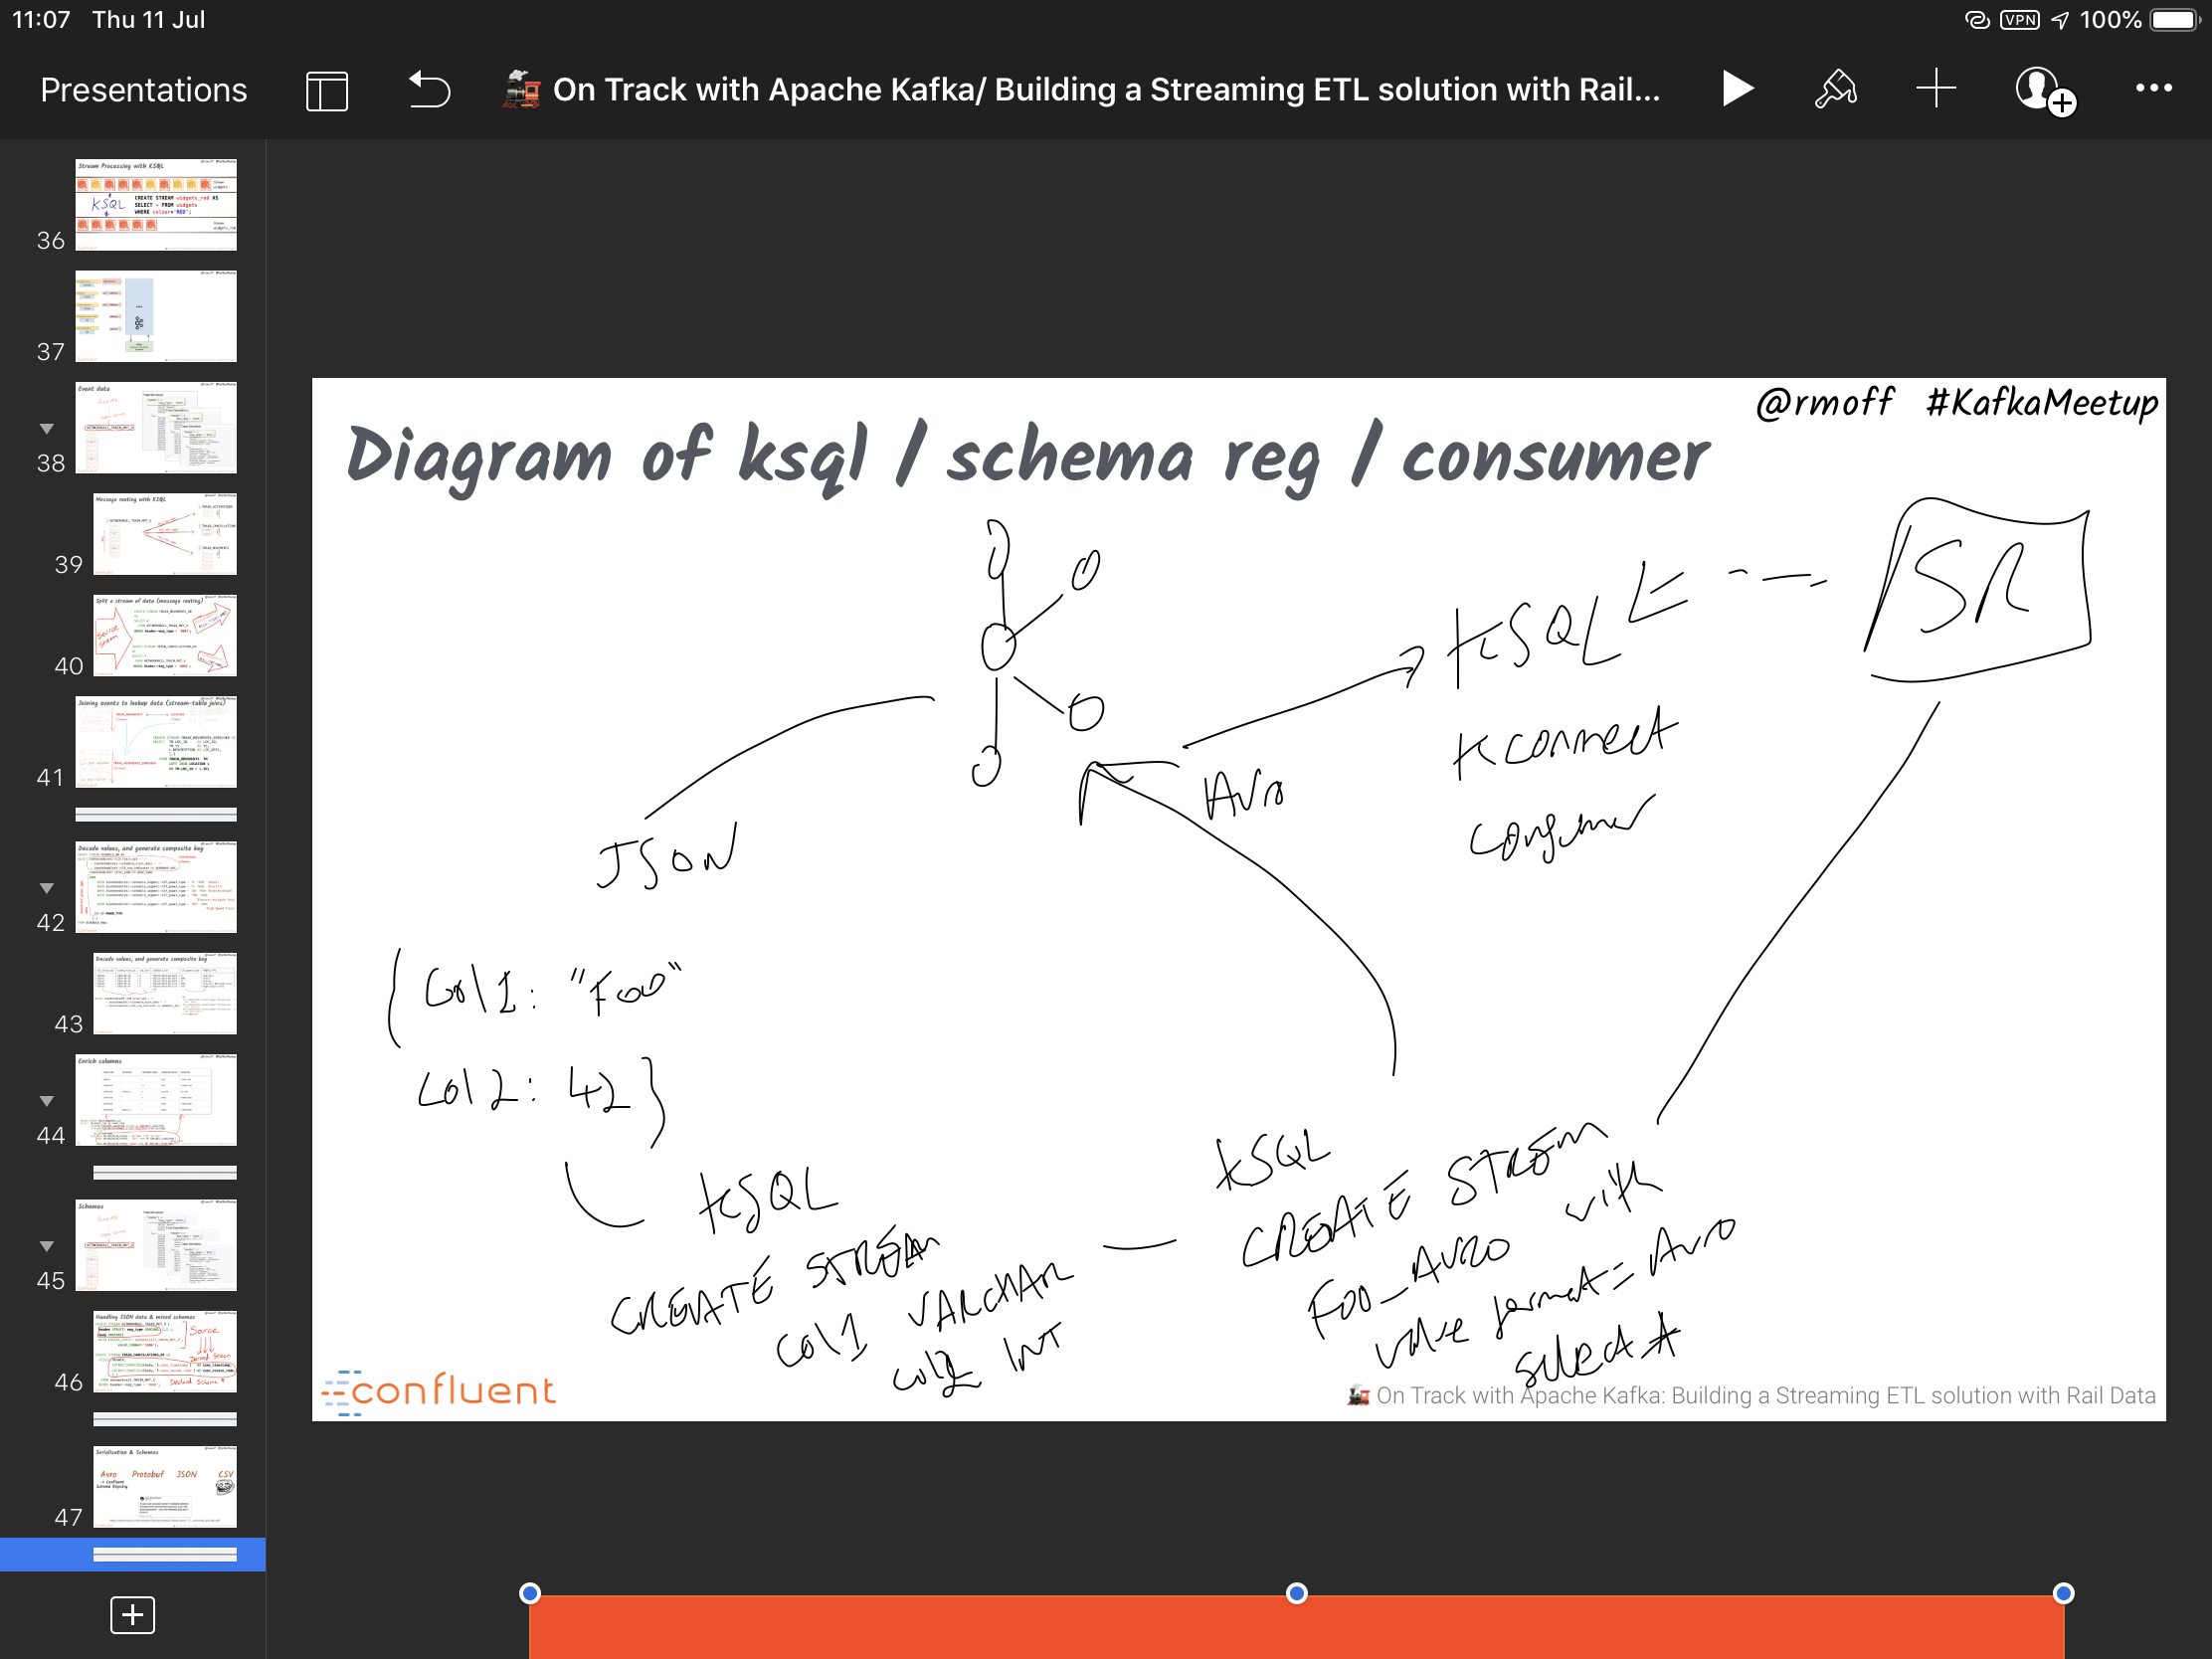The image size is (2212, 1659).
Task: Click the more options ellipsis icon
Action: (2154, 88)
